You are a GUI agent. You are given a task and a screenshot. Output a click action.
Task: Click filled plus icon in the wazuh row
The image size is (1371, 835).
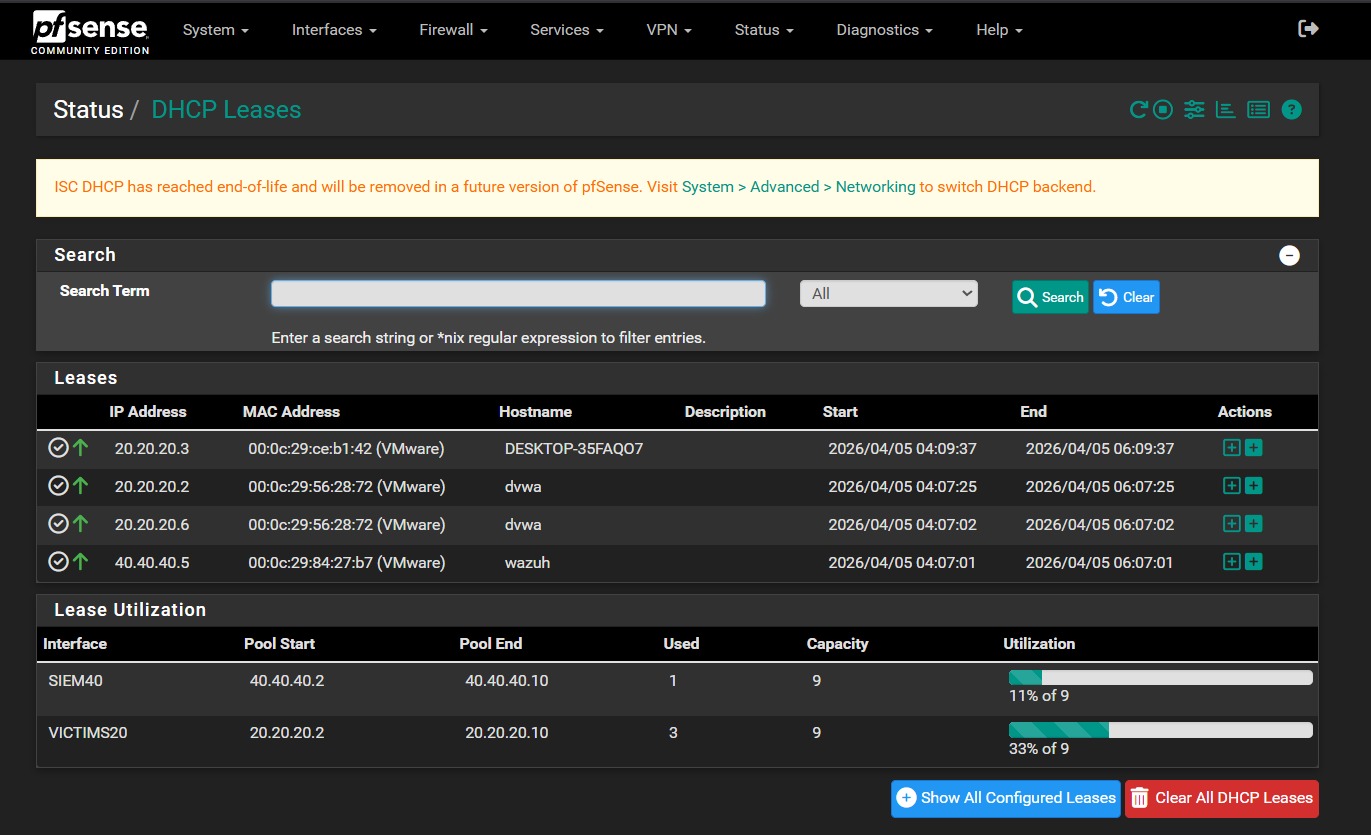coord(1254,562)
